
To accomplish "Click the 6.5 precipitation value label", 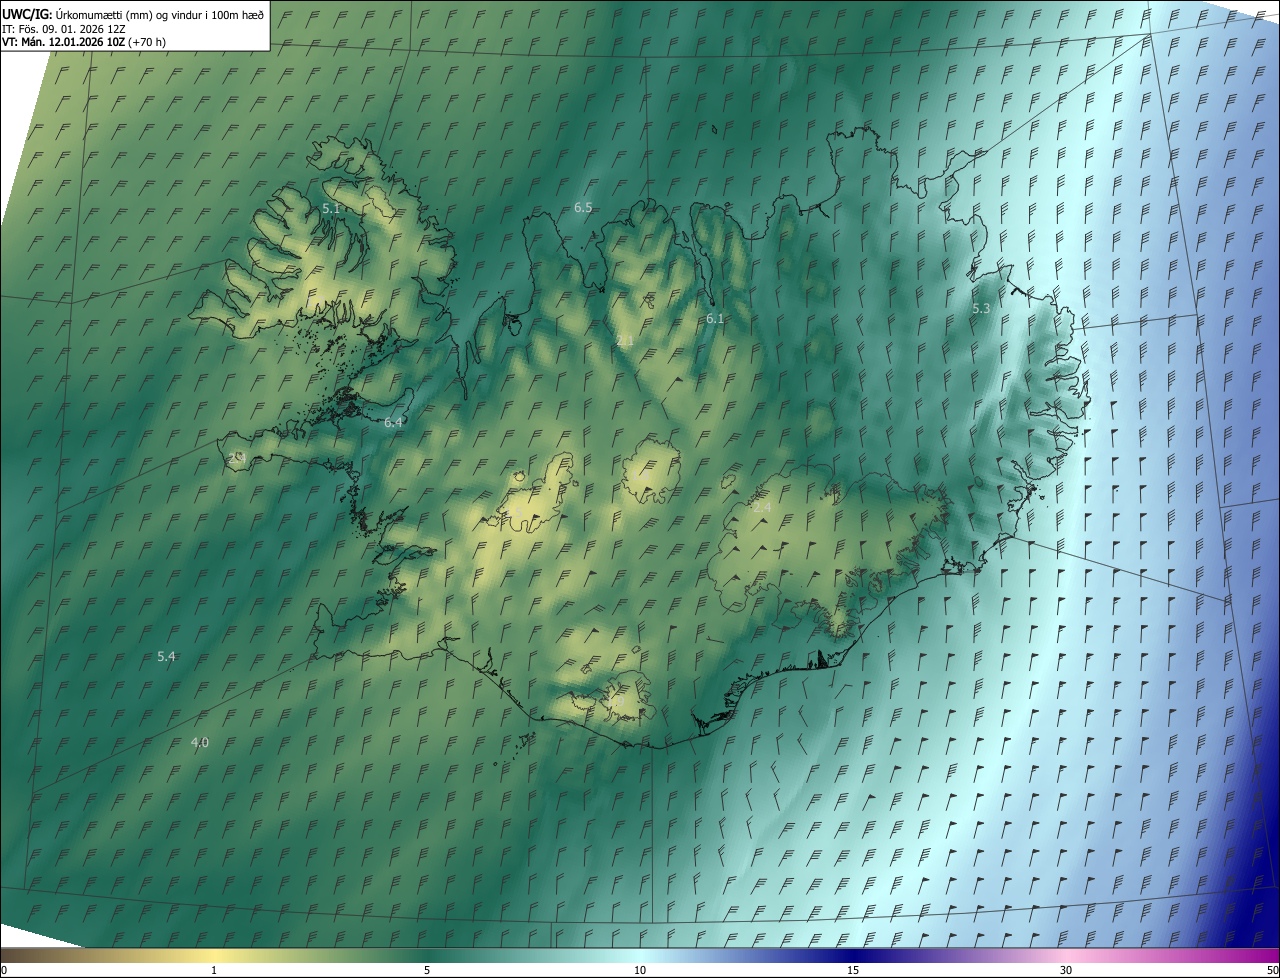I will click(583, 207).
